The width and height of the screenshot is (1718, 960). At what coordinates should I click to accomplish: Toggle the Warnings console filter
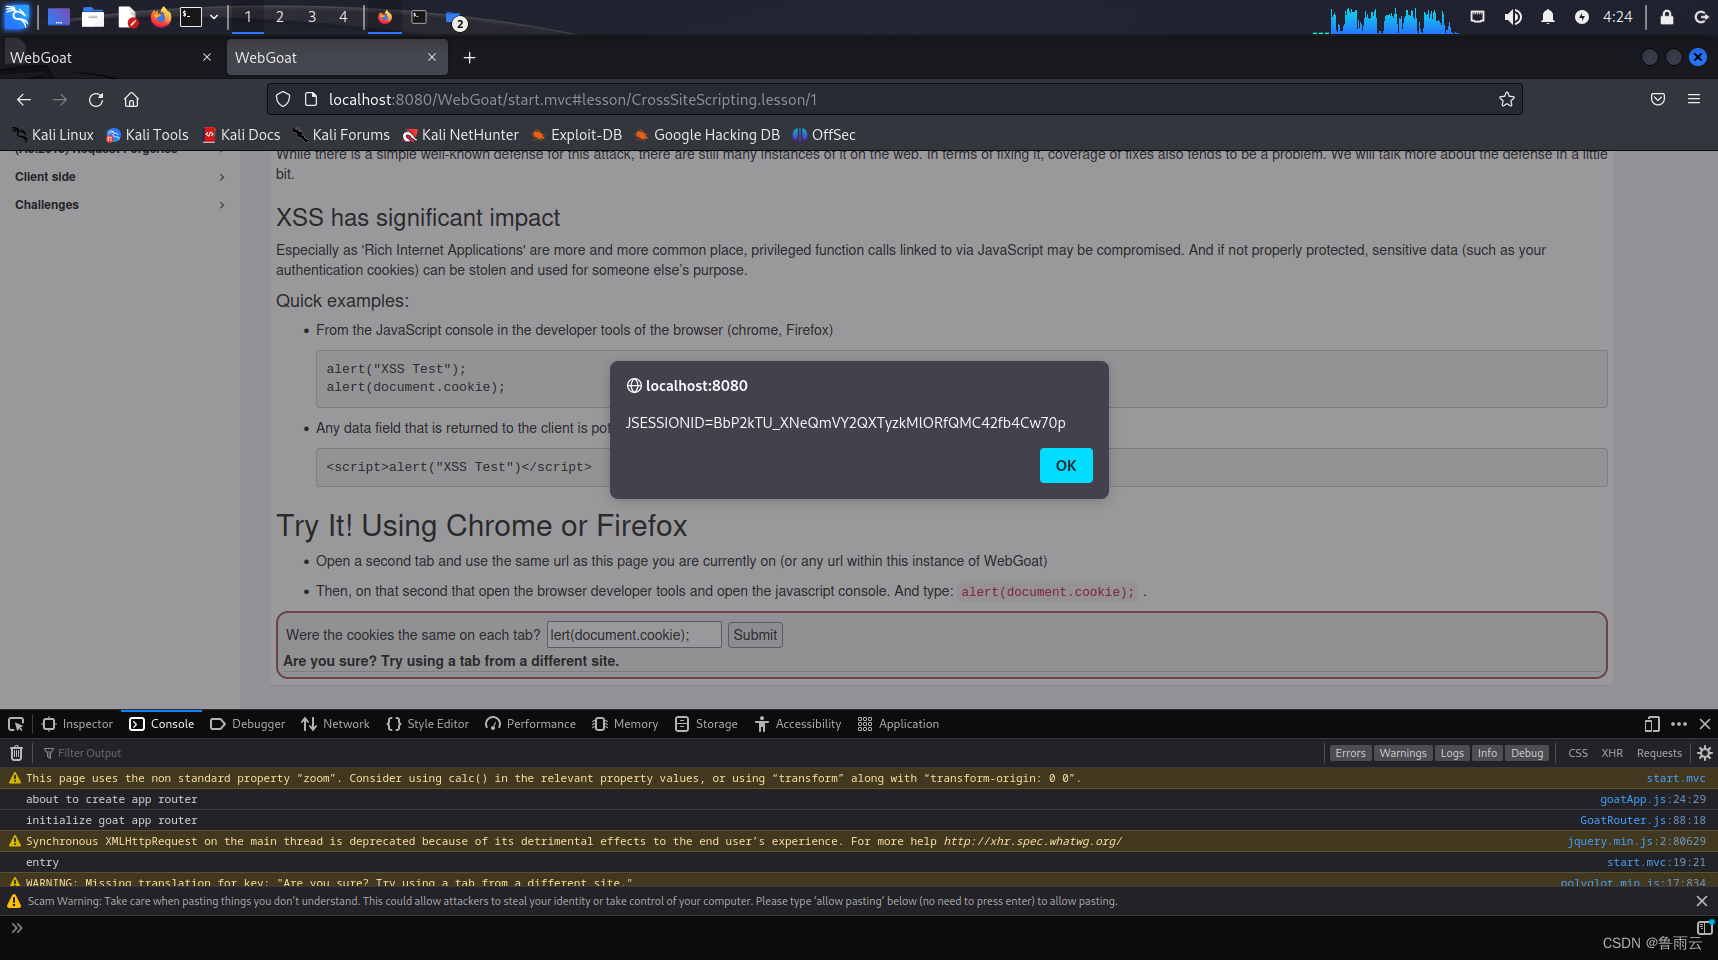point(1403,753)
